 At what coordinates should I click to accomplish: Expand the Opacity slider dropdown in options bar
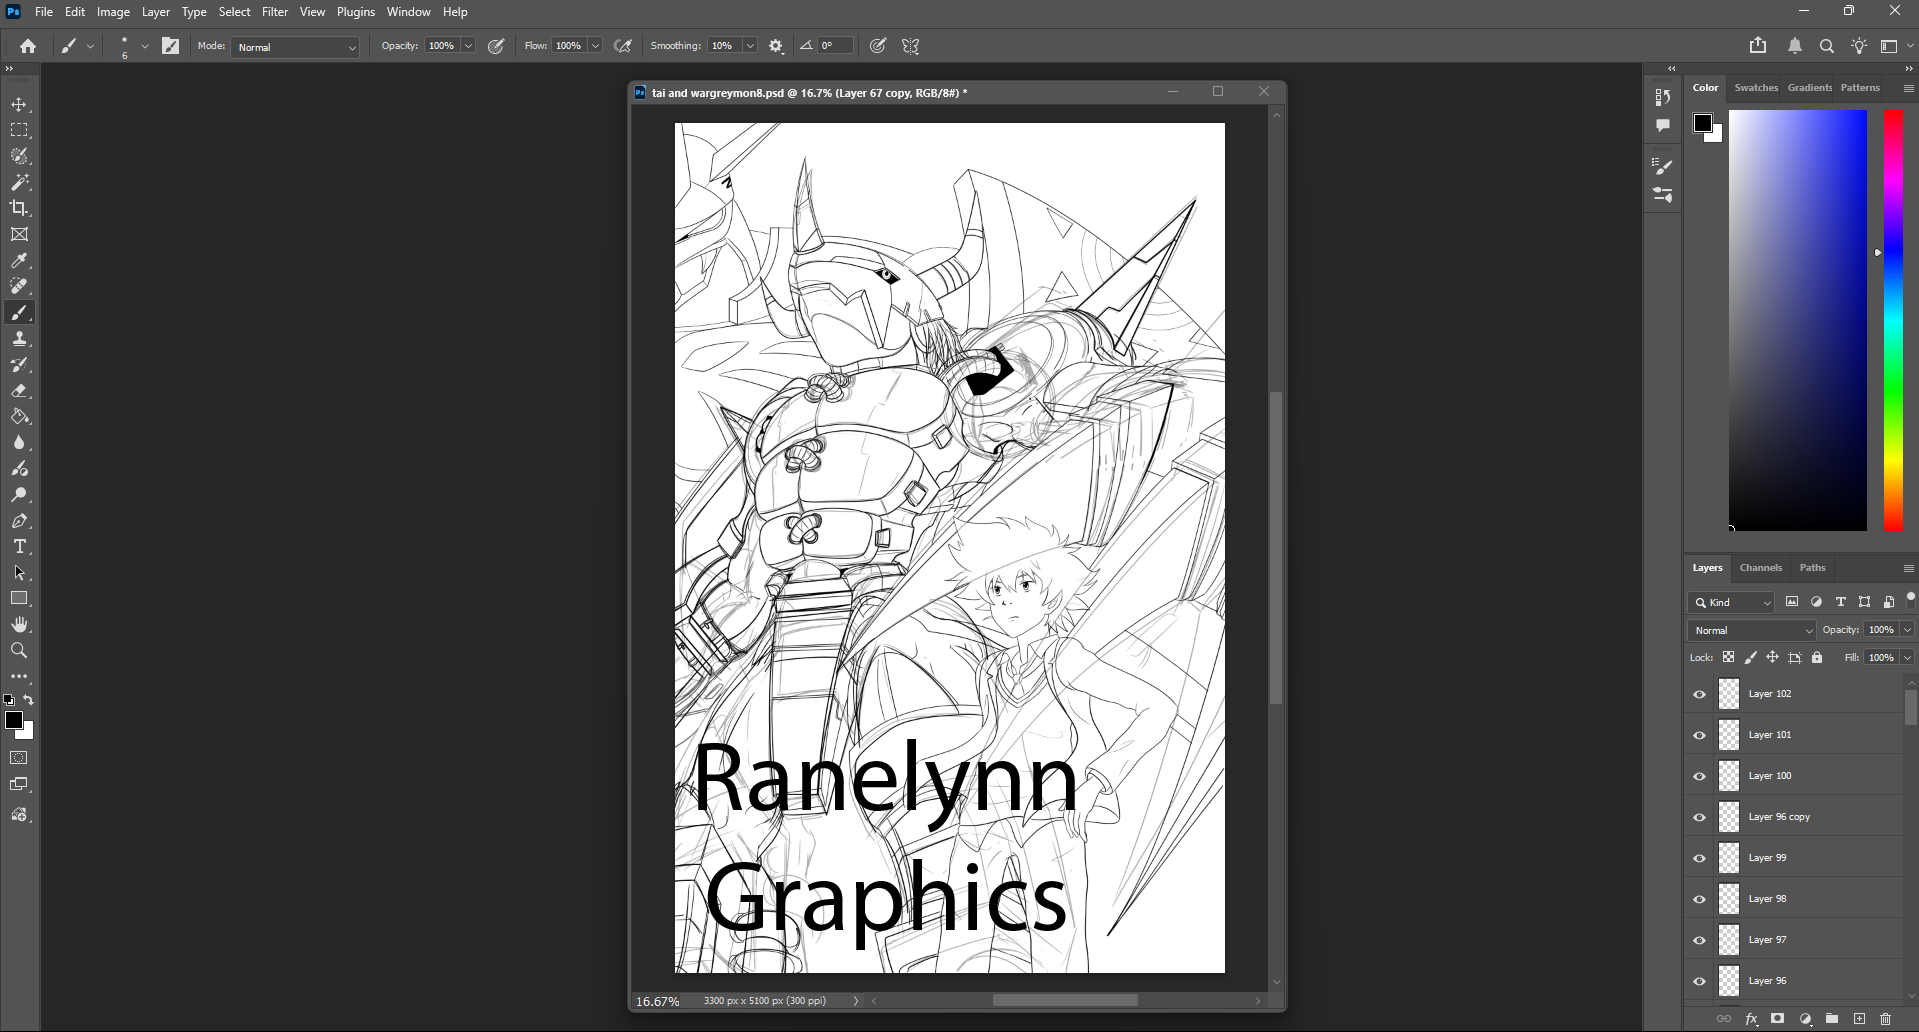tap(468, 46)
